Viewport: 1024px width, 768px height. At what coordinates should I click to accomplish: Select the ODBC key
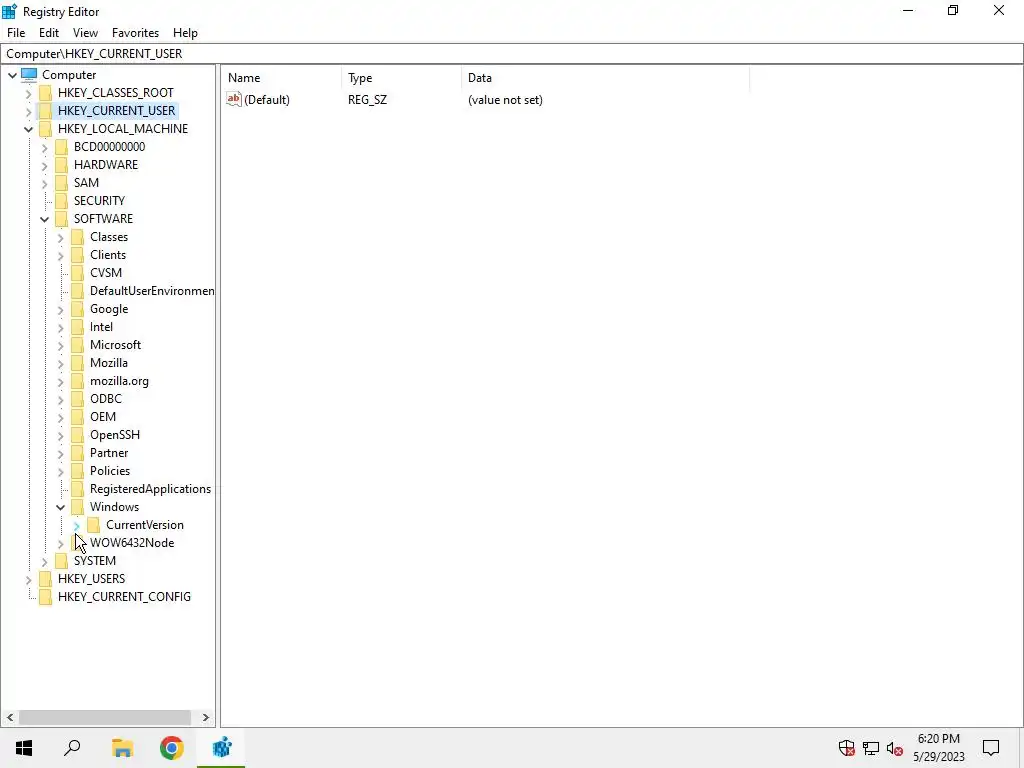(106, 399)
